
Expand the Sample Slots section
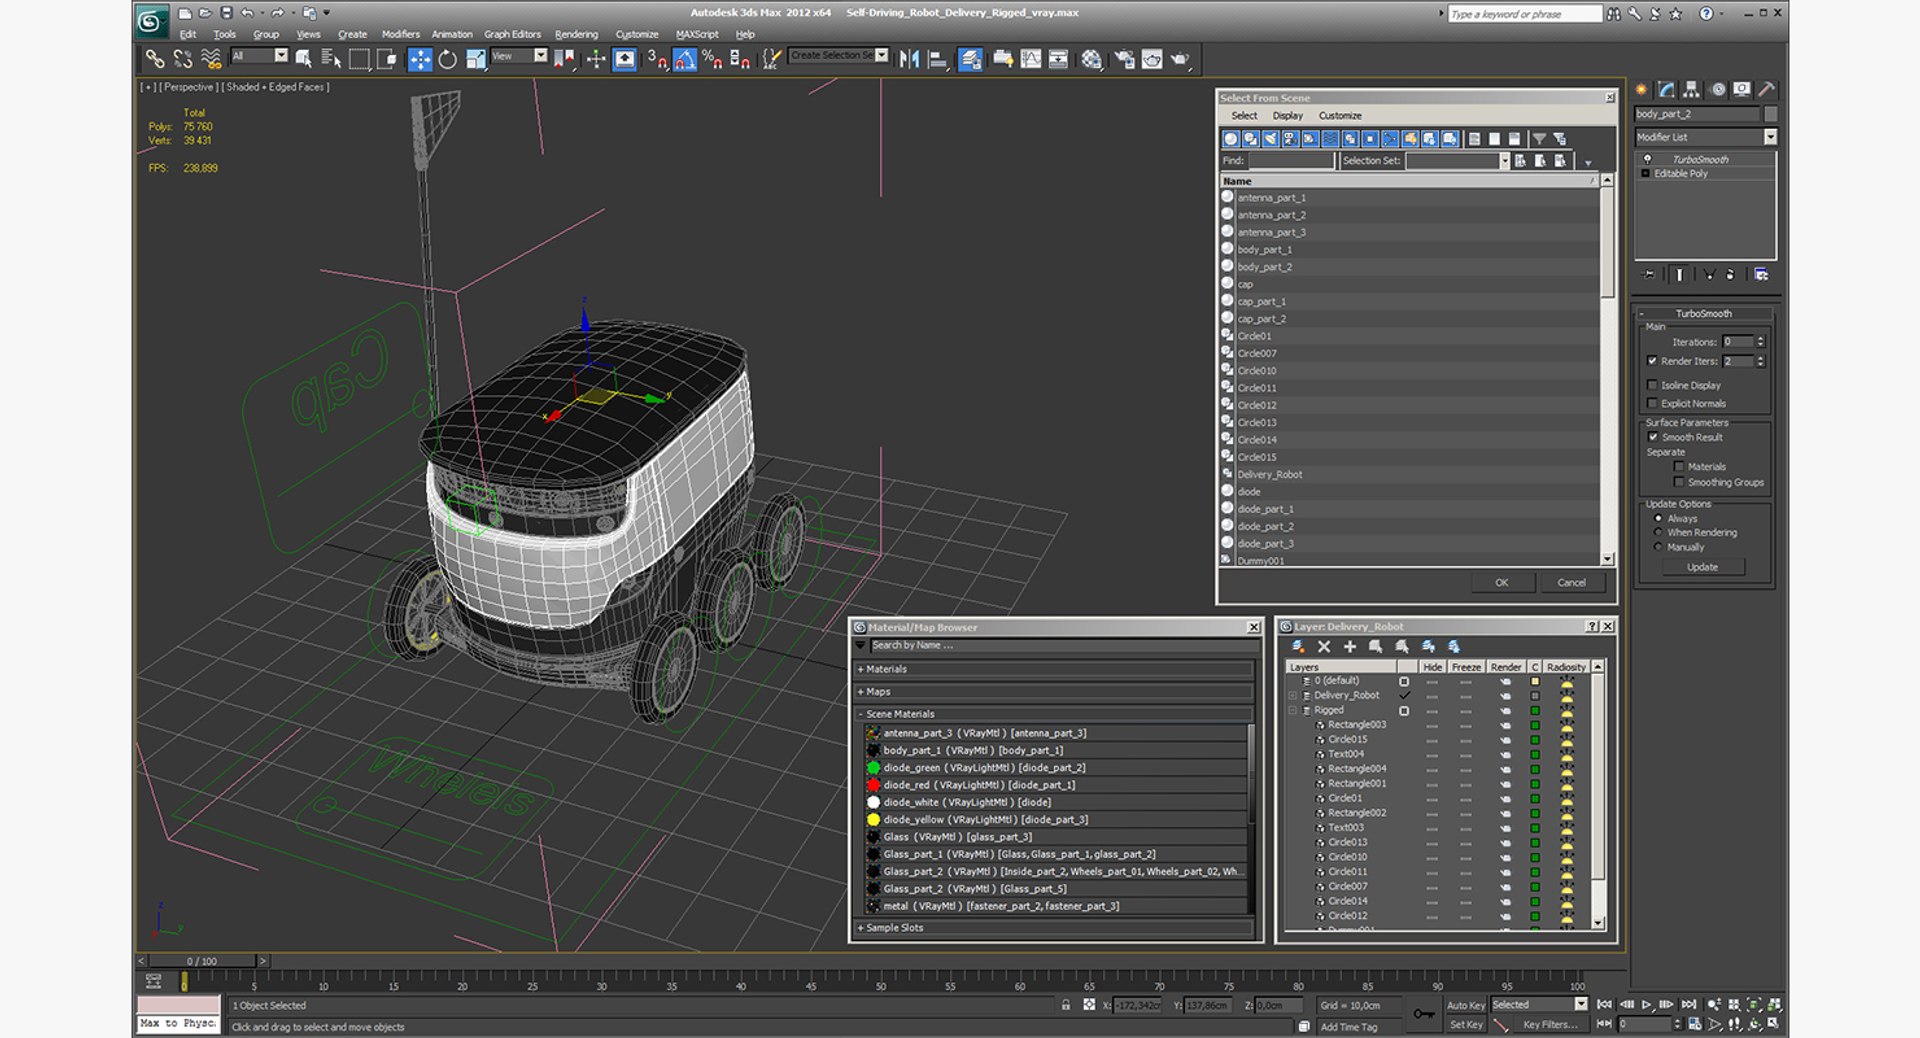point(1055,928)
